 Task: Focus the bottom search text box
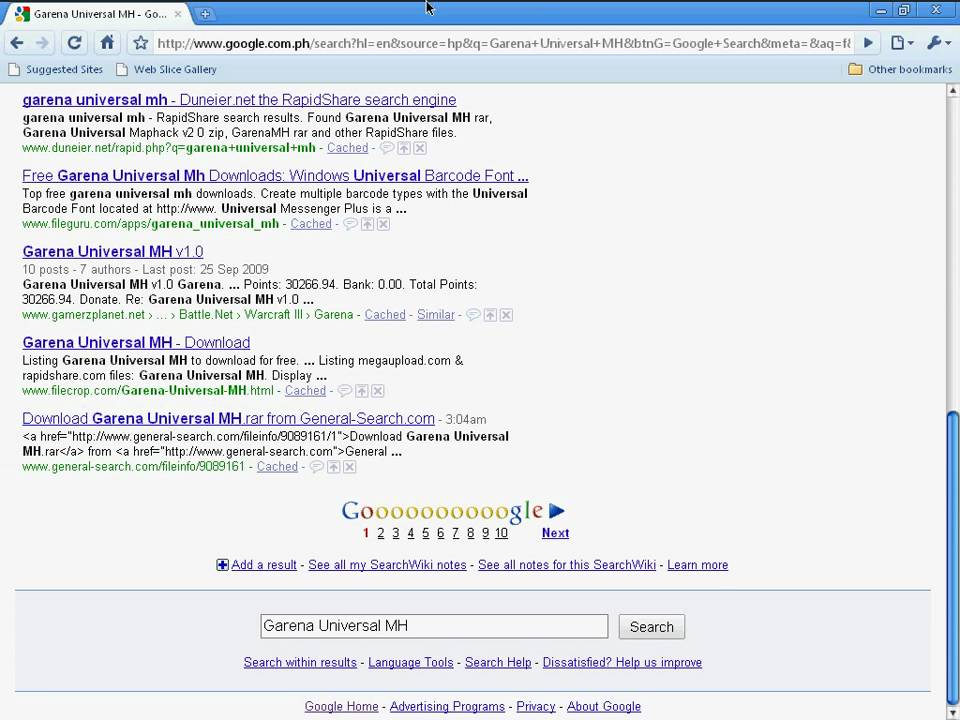tap(434, 626)
